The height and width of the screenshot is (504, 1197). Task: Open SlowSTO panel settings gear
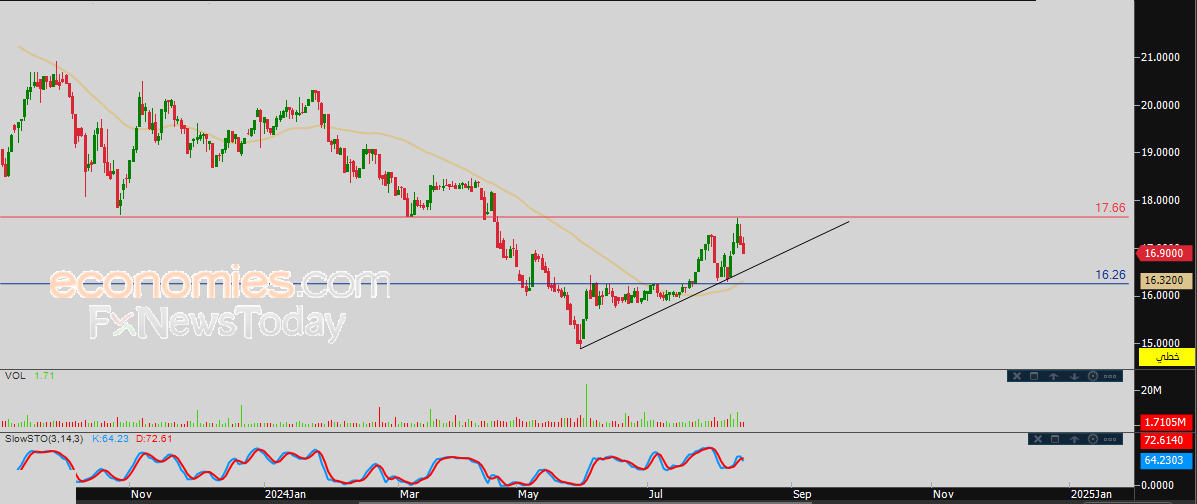coord(1093,438)
